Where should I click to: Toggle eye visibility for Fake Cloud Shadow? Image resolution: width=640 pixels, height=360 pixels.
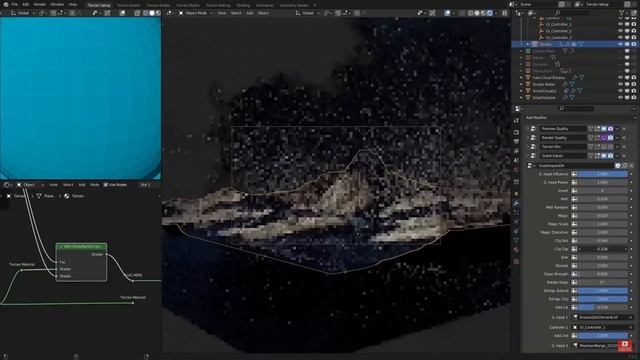pos(621,78)
